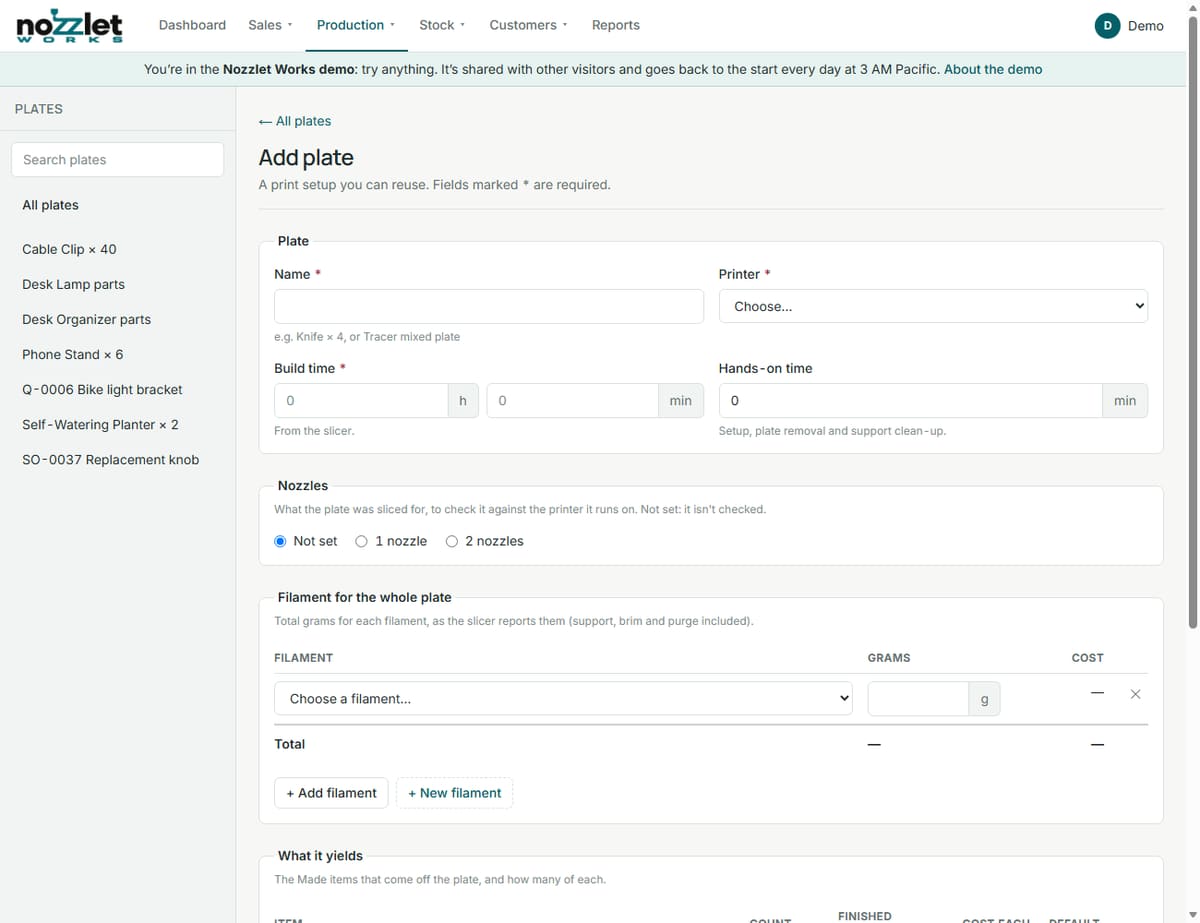The width and height of the screenshot is (1200, 923).
Task: Open the Customers menu
Action: point(528,25)
